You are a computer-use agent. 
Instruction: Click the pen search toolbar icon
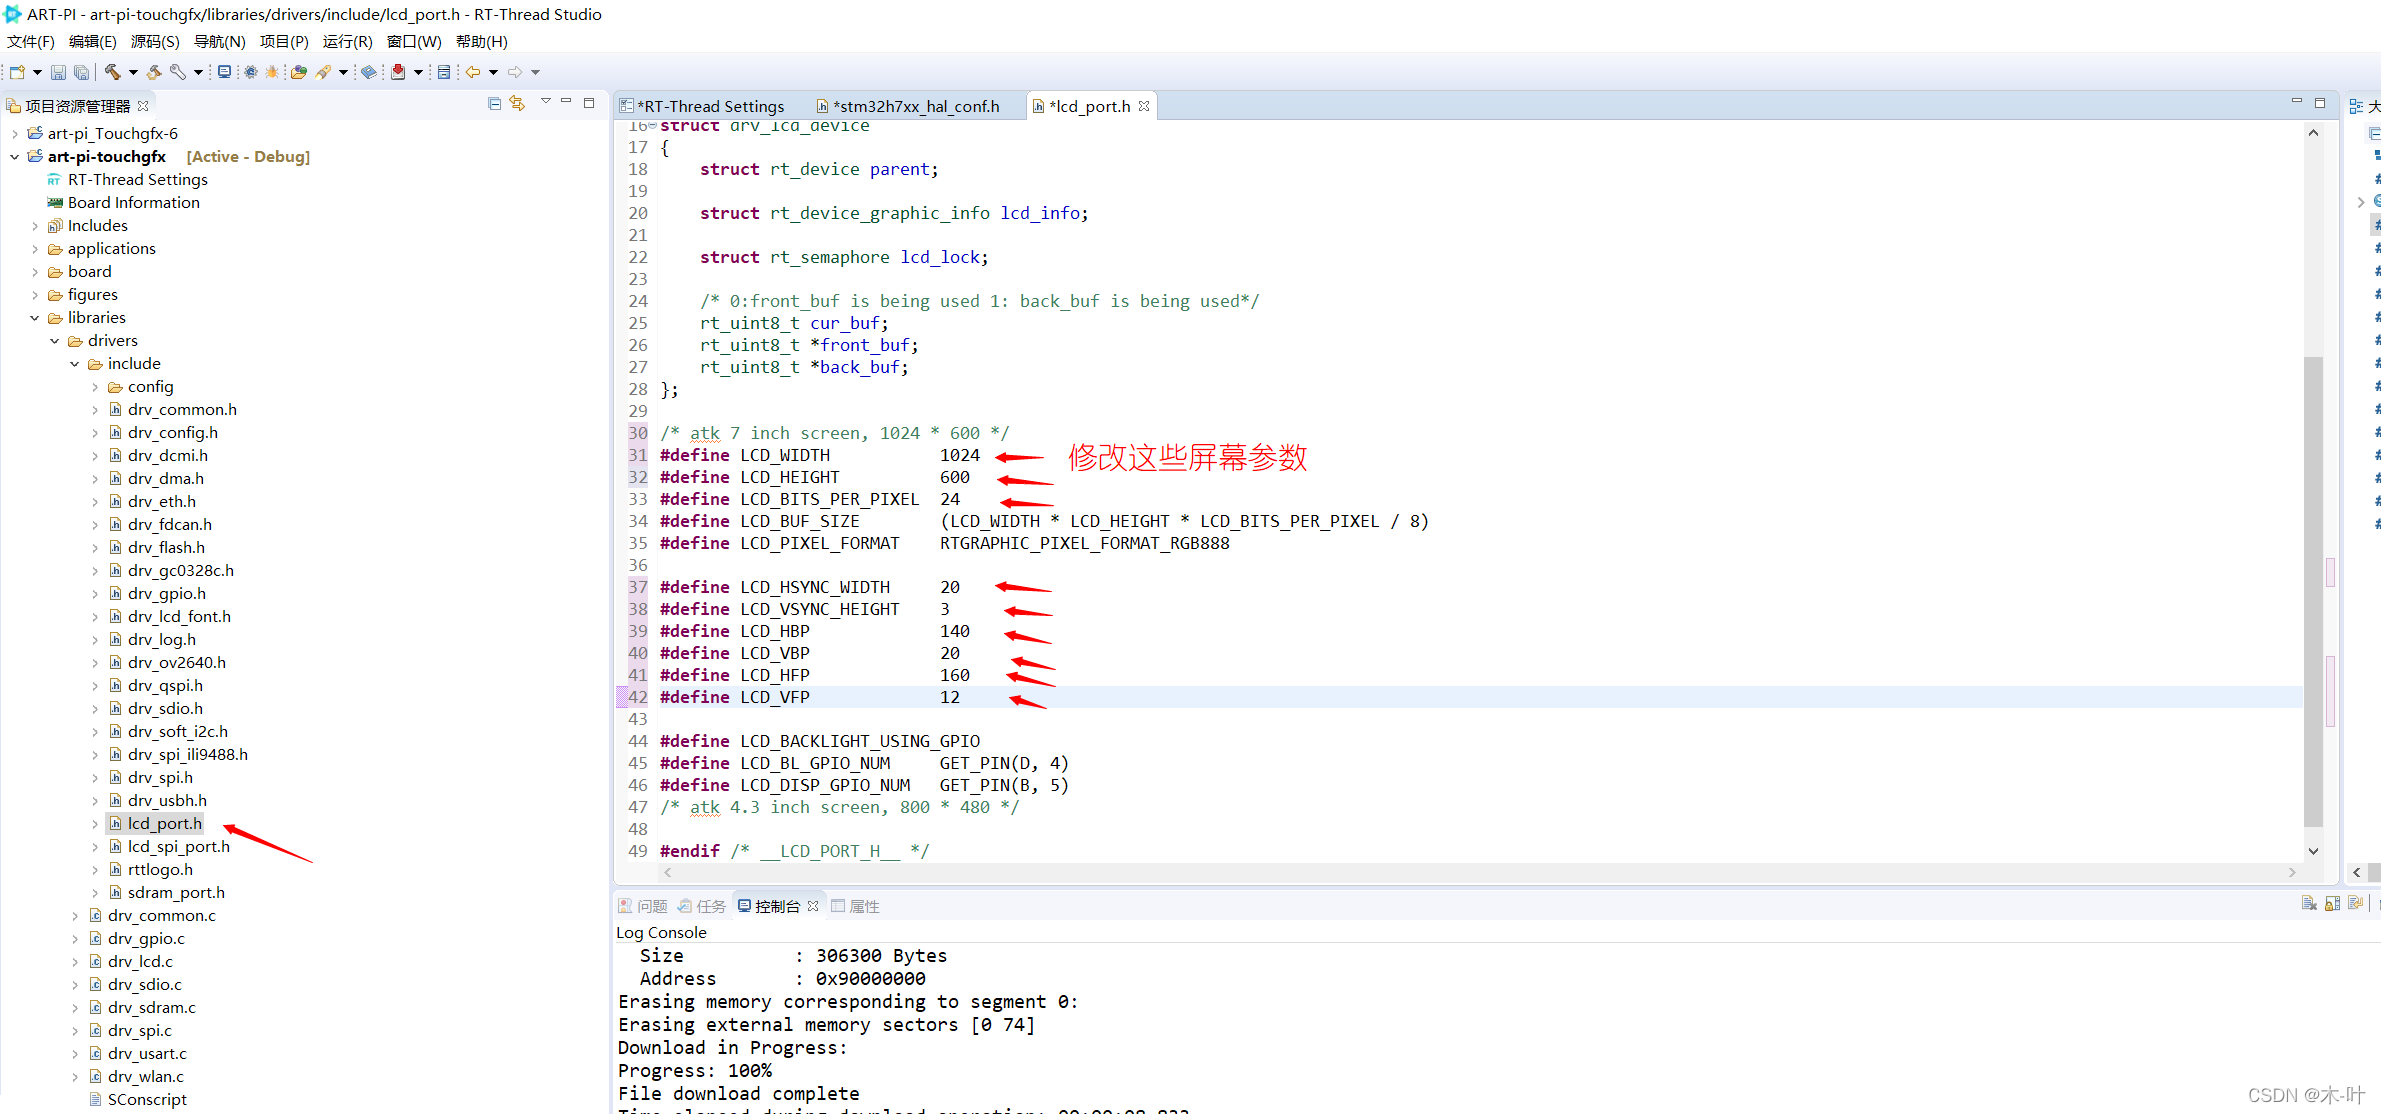pos(323,72)
